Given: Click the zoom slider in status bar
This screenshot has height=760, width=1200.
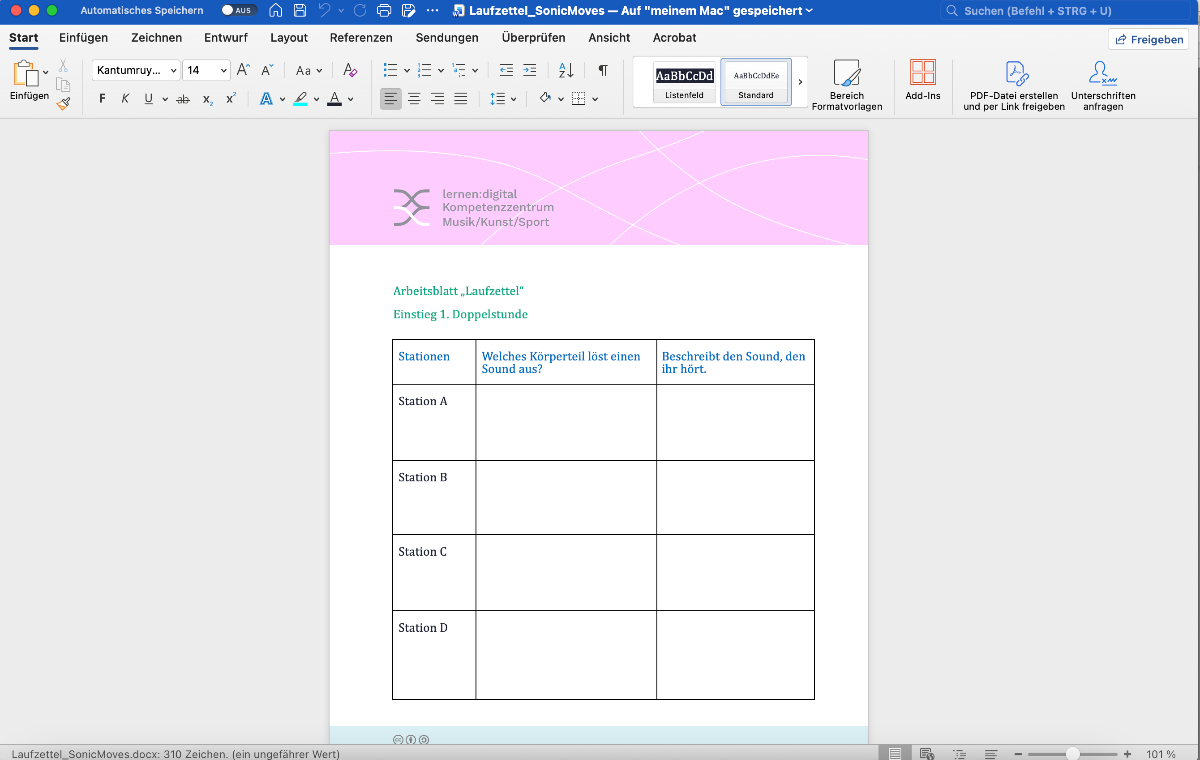Looking at the screenshot, I should coord(1072,753).
